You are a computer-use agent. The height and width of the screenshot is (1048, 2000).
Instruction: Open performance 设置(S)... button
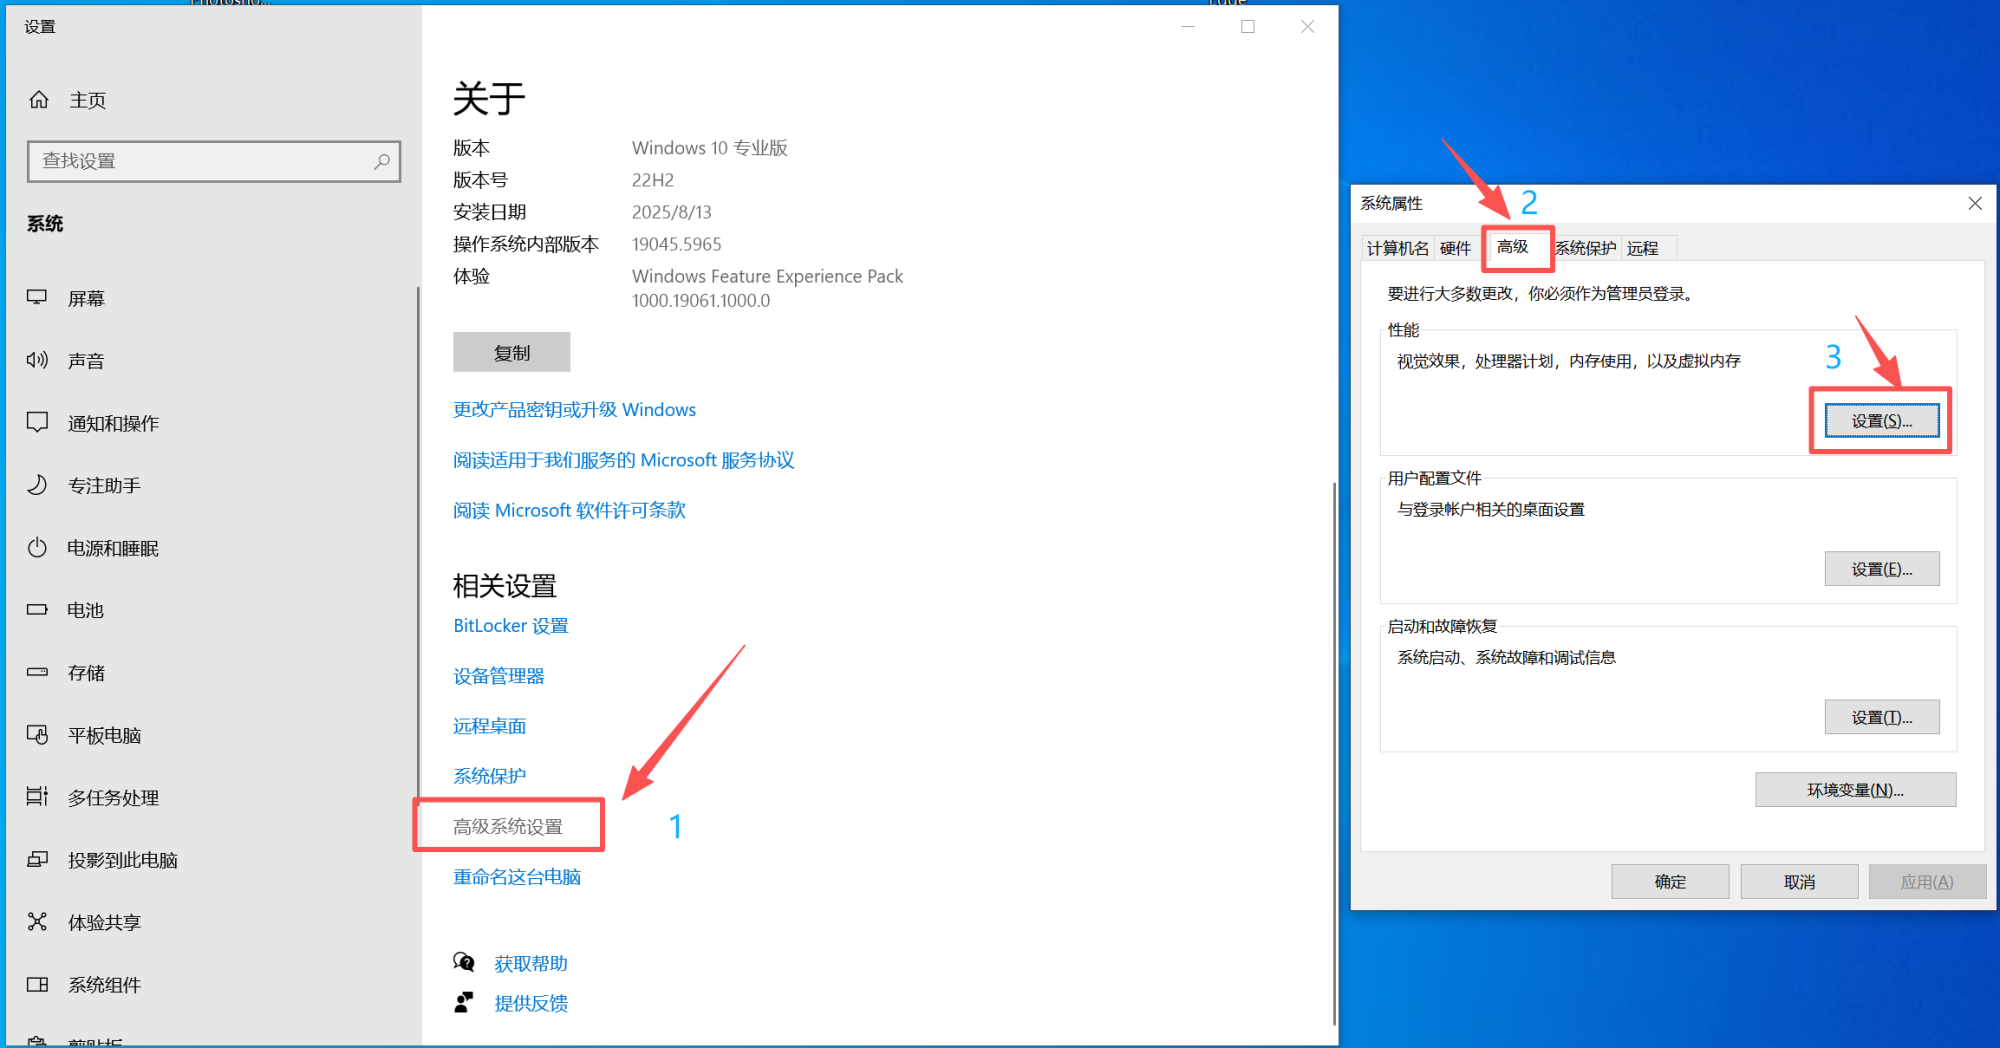pos(1881,421)
